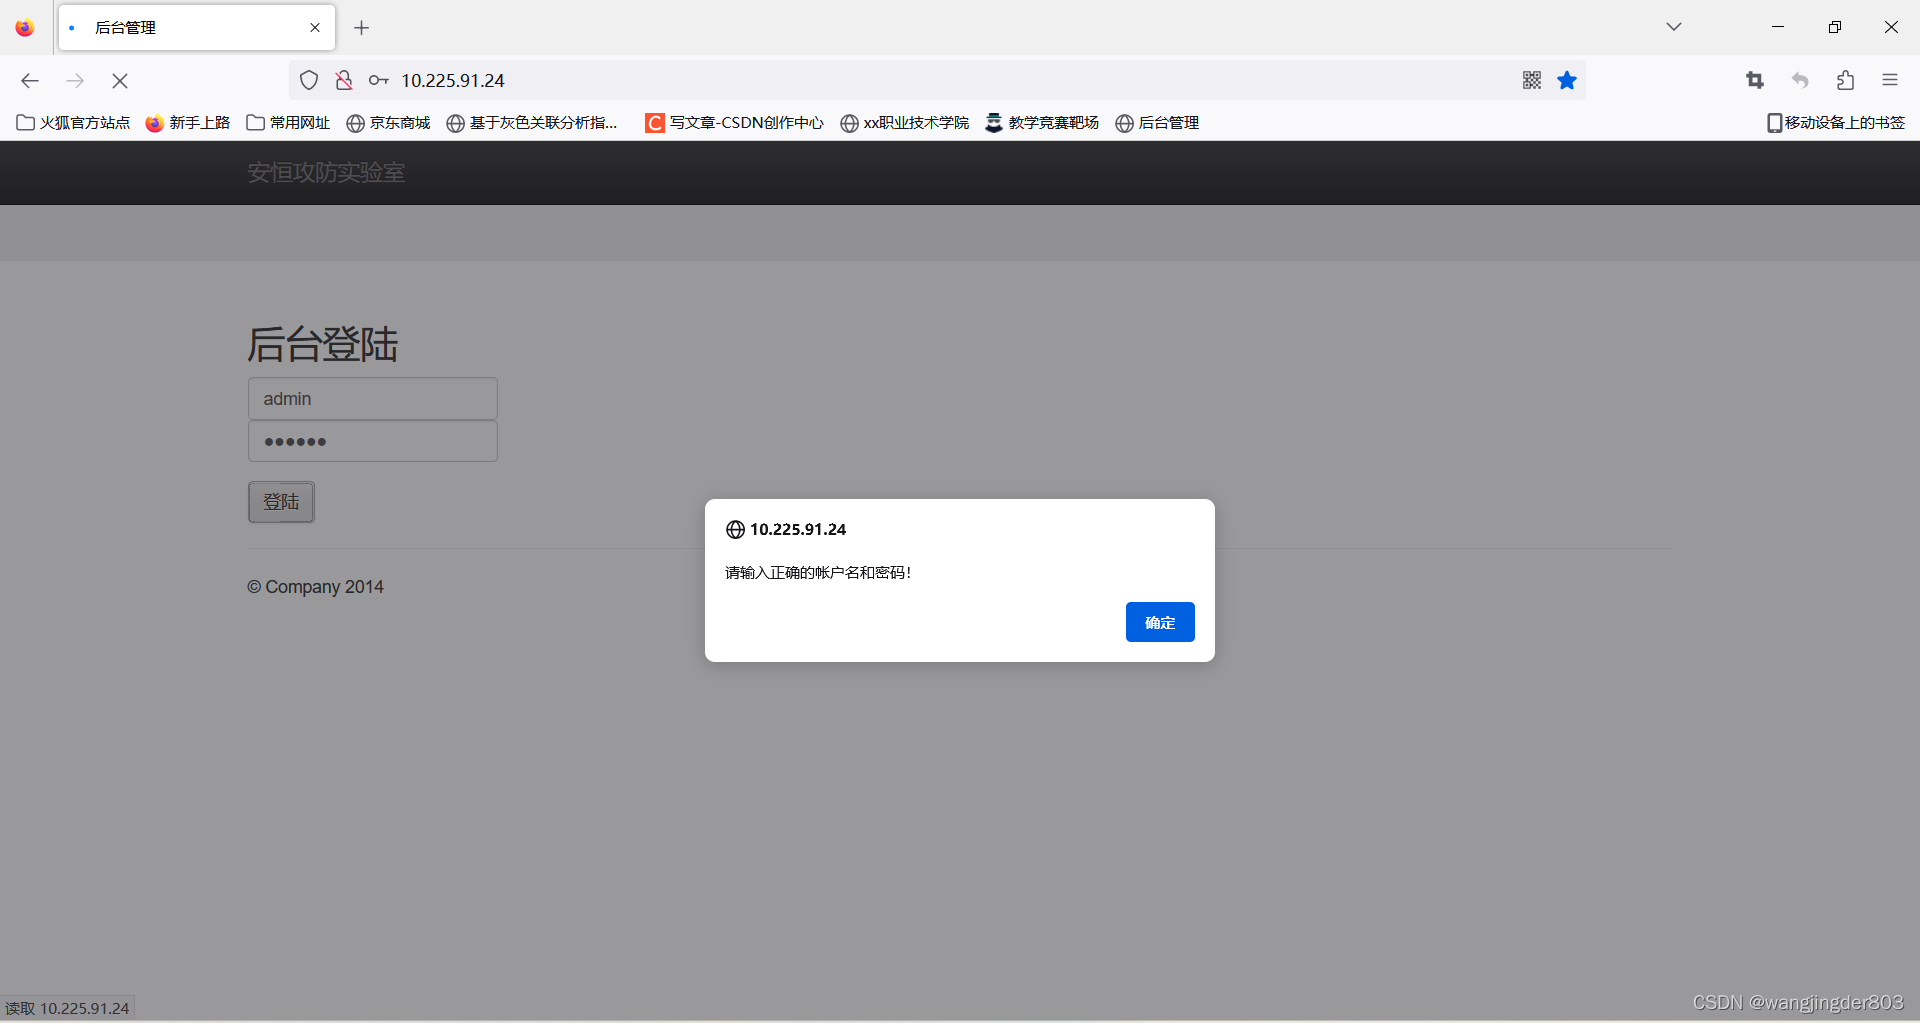Screen dimensions: 1920x1023
Task: Click the back navigation arrow
Action: (x=30, y=81)
